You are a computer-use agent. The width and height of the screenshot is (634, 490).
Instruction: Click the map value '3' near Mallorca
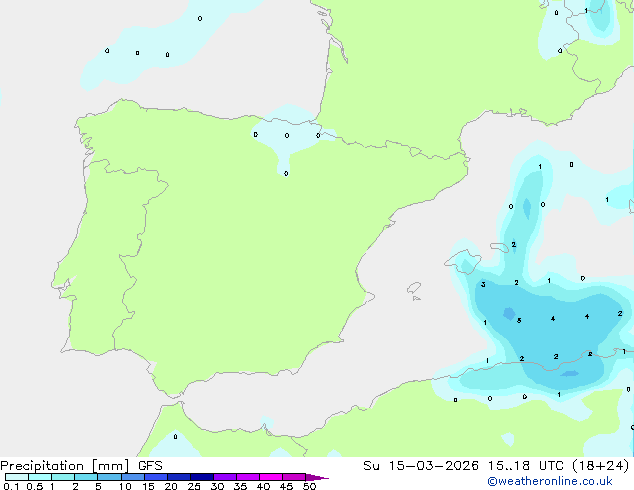[x=483, y=285]
